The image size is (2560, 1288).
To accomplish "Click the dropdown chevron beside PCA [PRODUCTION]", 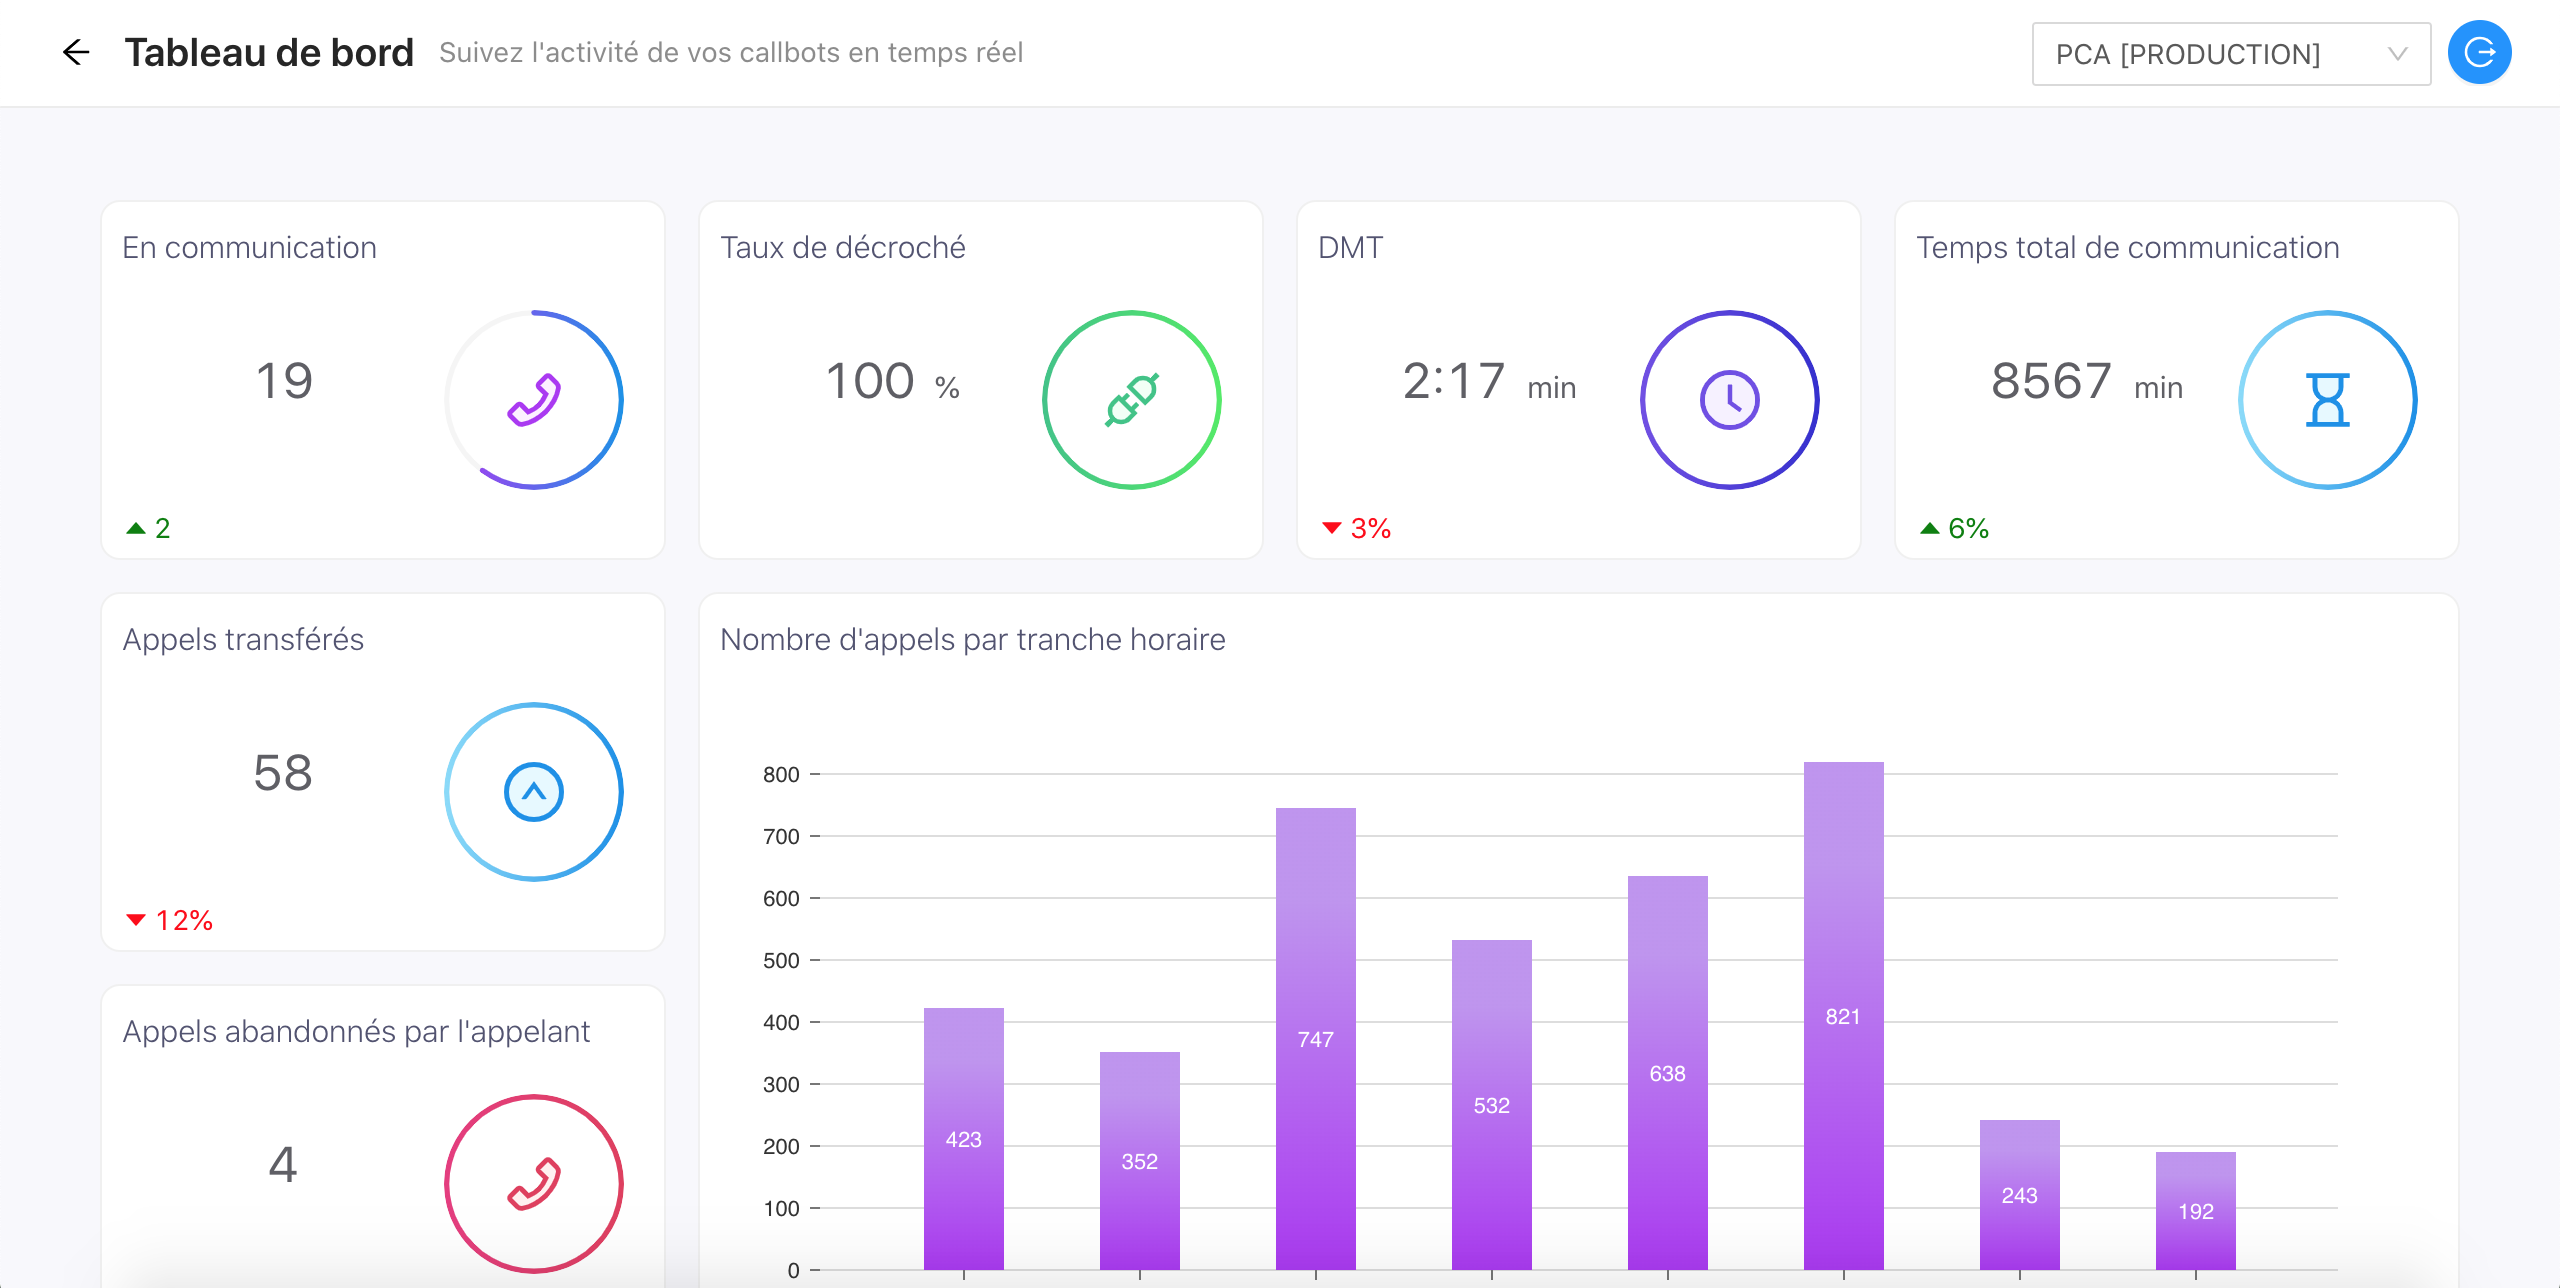I will pyautogui.click(x=2397, y=54).
